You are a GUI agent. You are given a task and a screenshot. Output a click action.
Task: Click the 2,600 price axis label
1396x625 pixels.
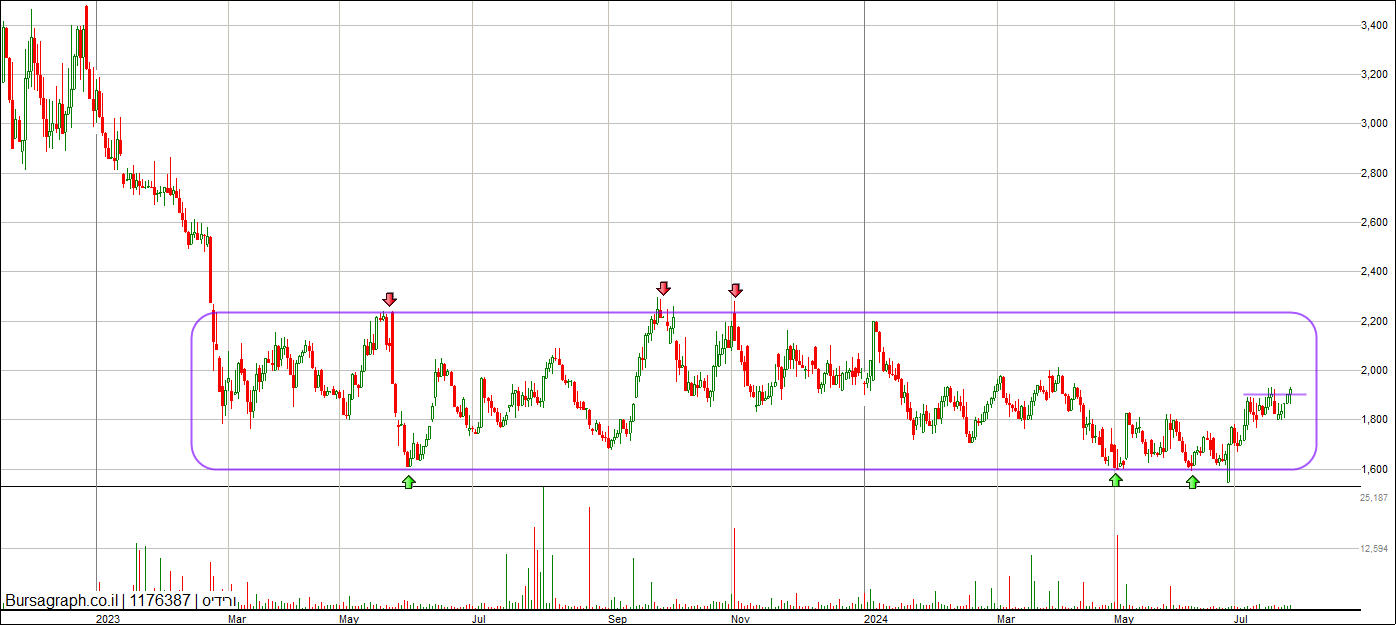(1375, 222)
